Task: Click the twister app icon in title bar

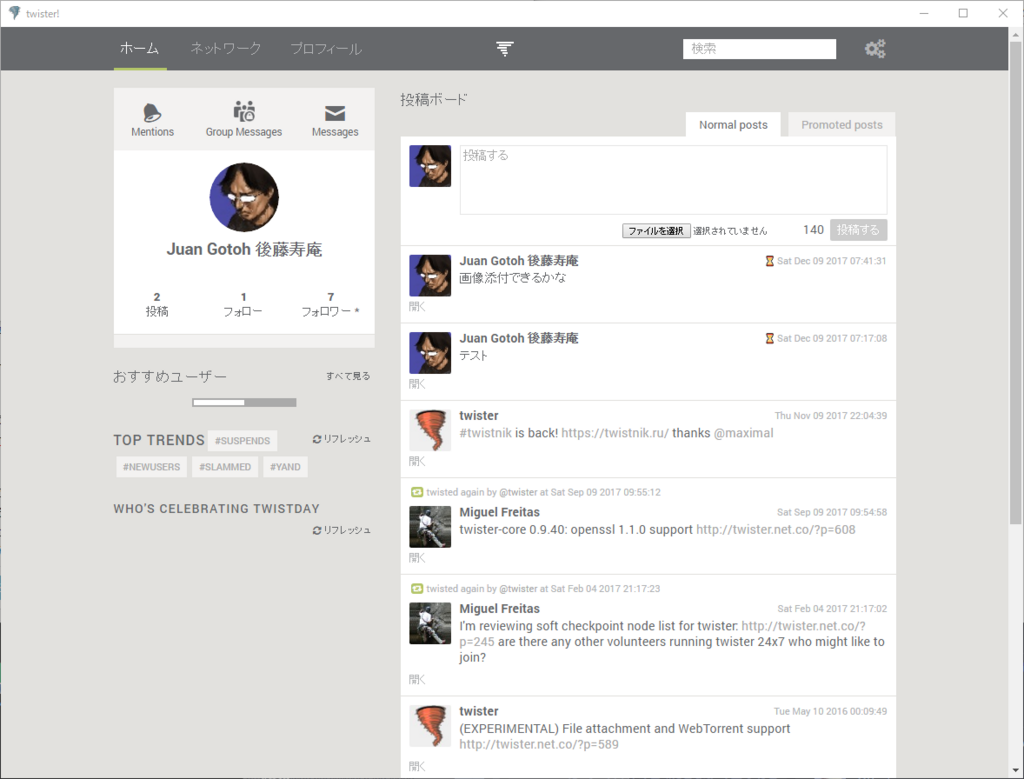Action: pyautogui.click(x=14, y=13)
